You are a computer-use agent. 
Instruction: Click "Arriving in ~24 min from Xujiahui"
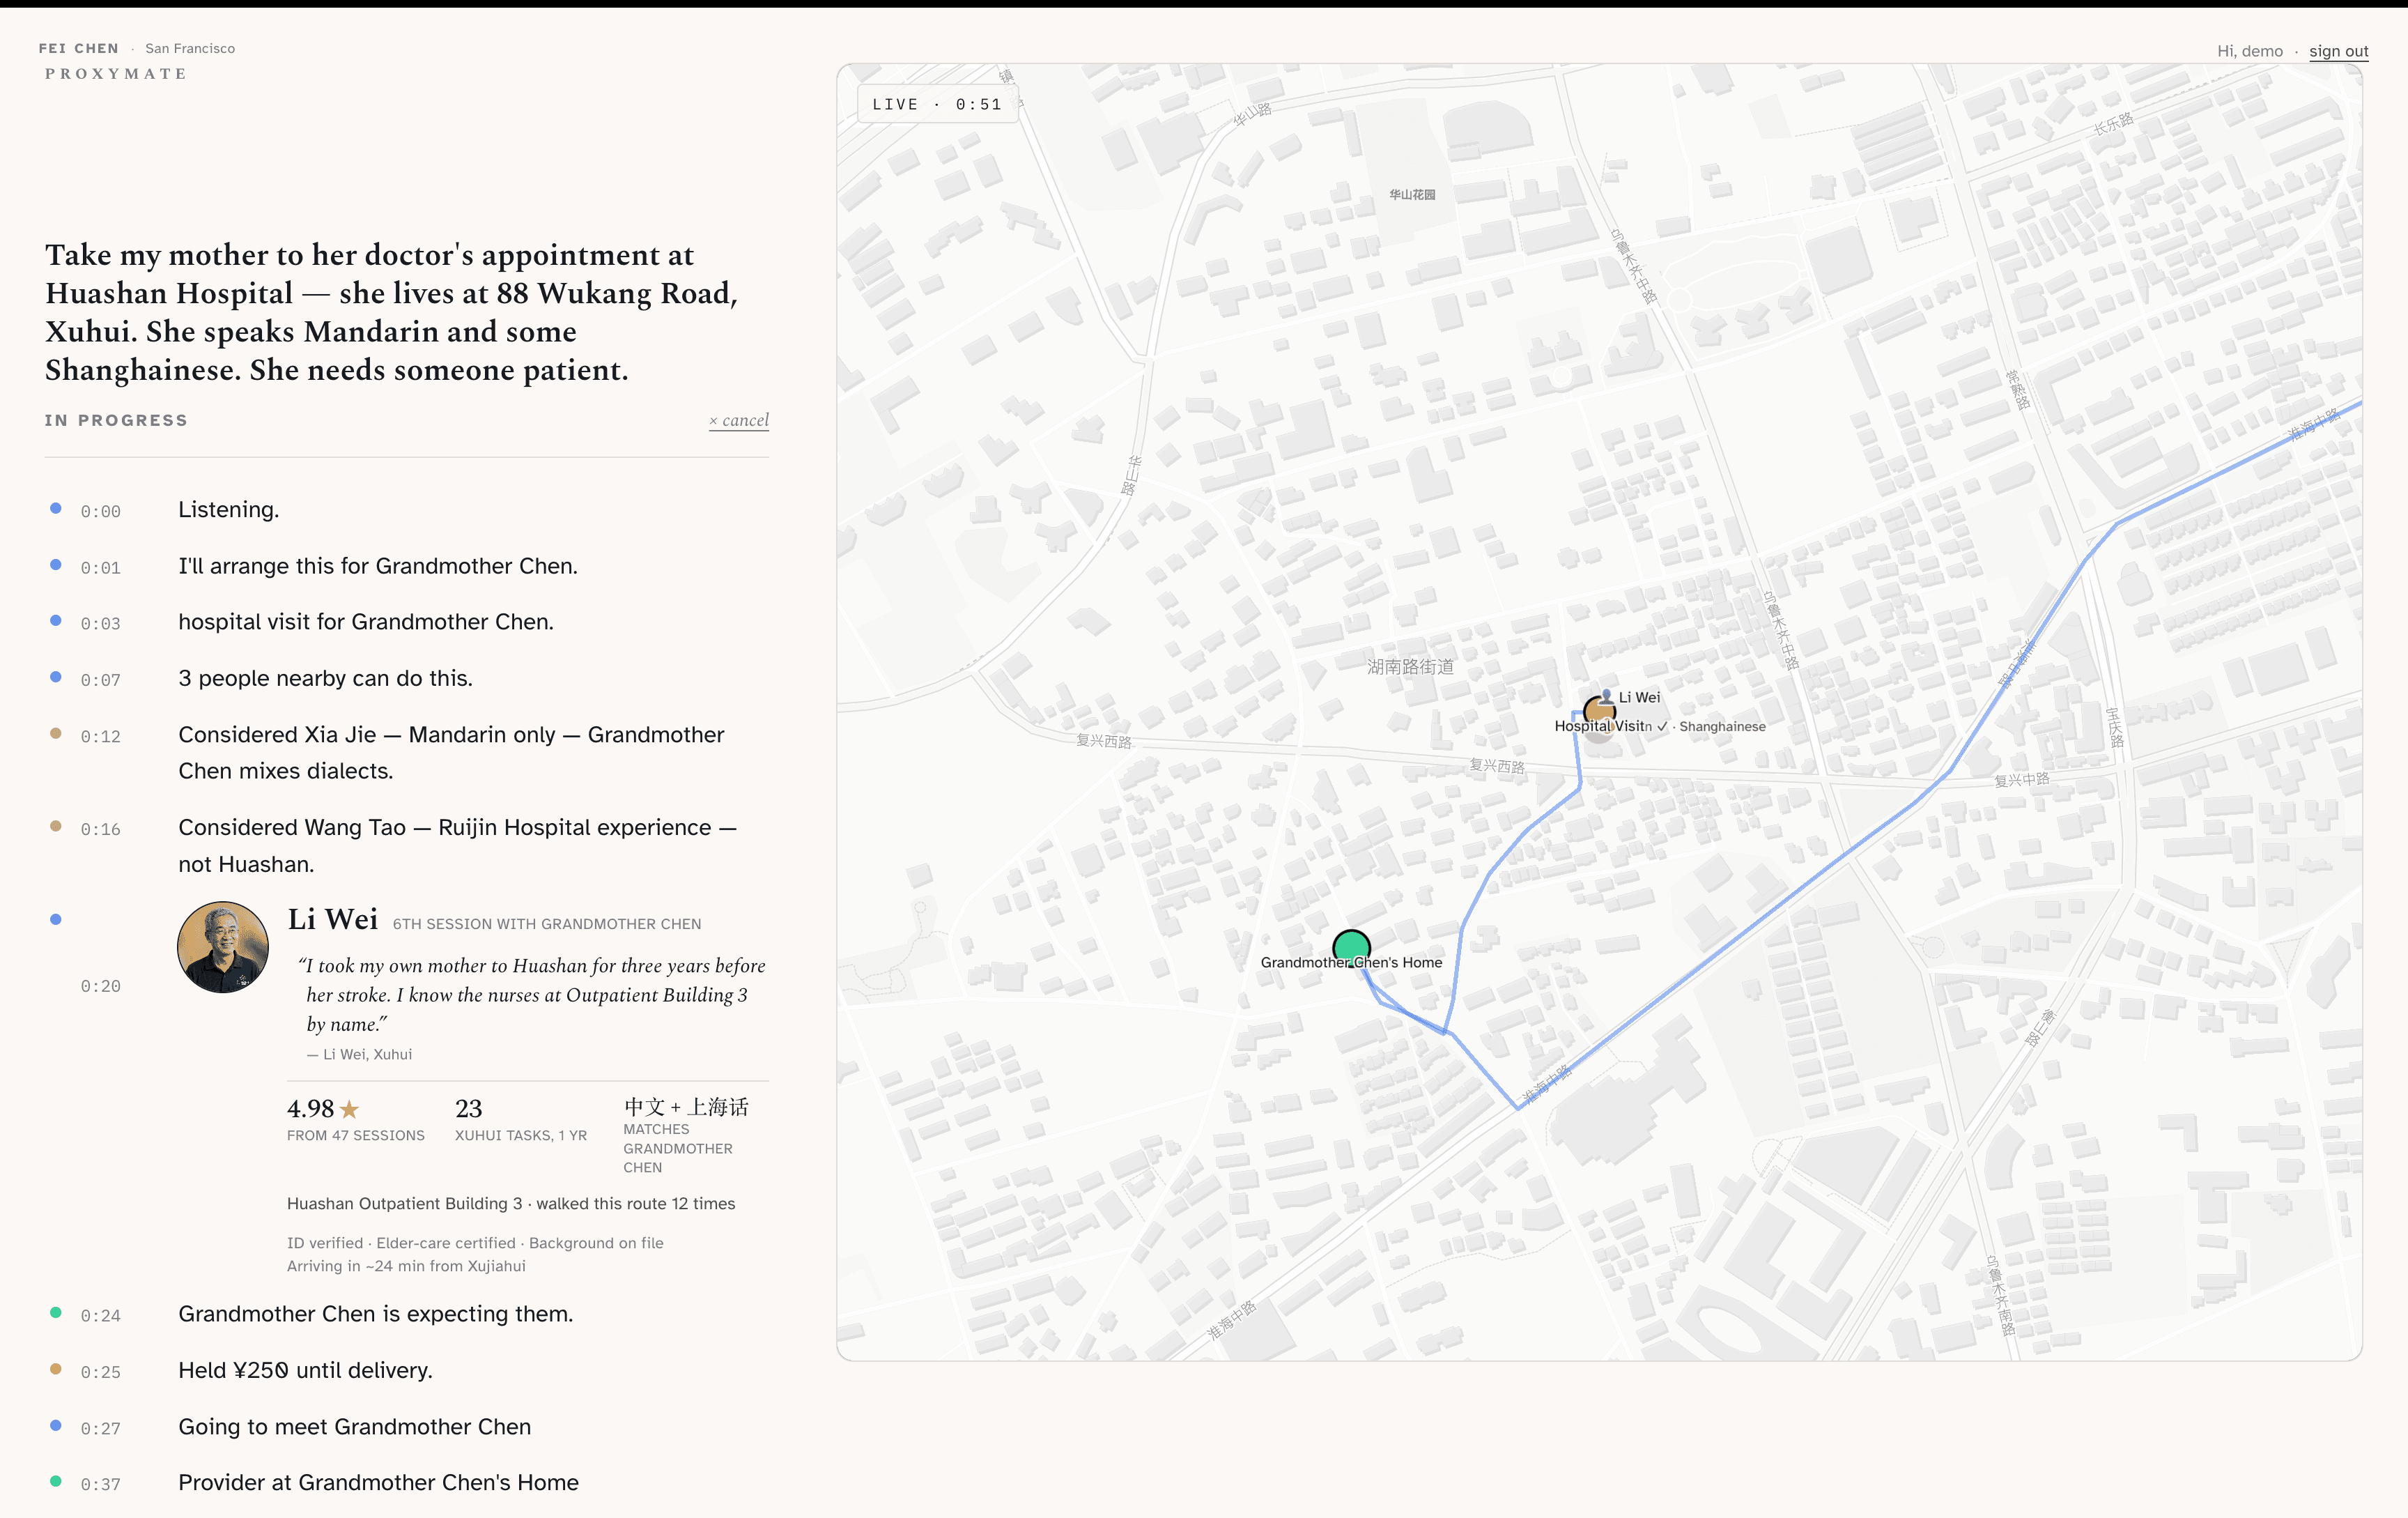[x=406, y=1266]
